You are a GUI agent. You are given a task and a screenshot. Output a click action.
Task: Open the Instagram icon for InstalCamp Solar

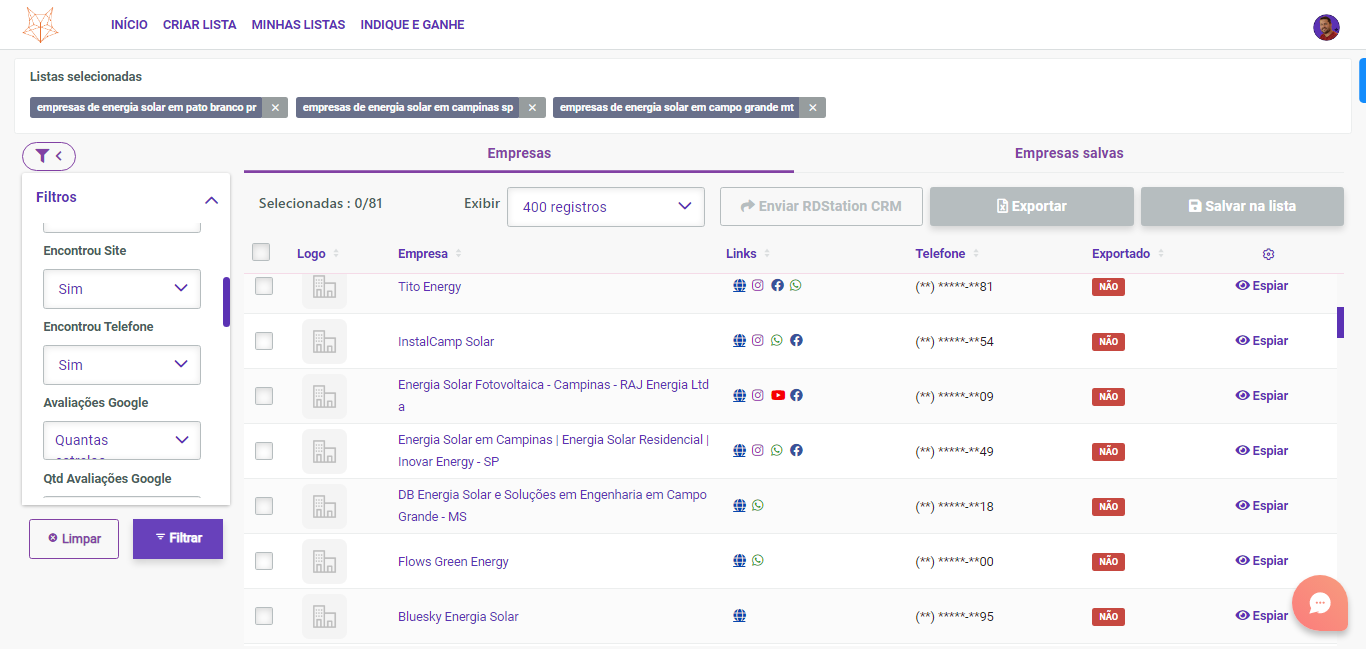(757, 340)
